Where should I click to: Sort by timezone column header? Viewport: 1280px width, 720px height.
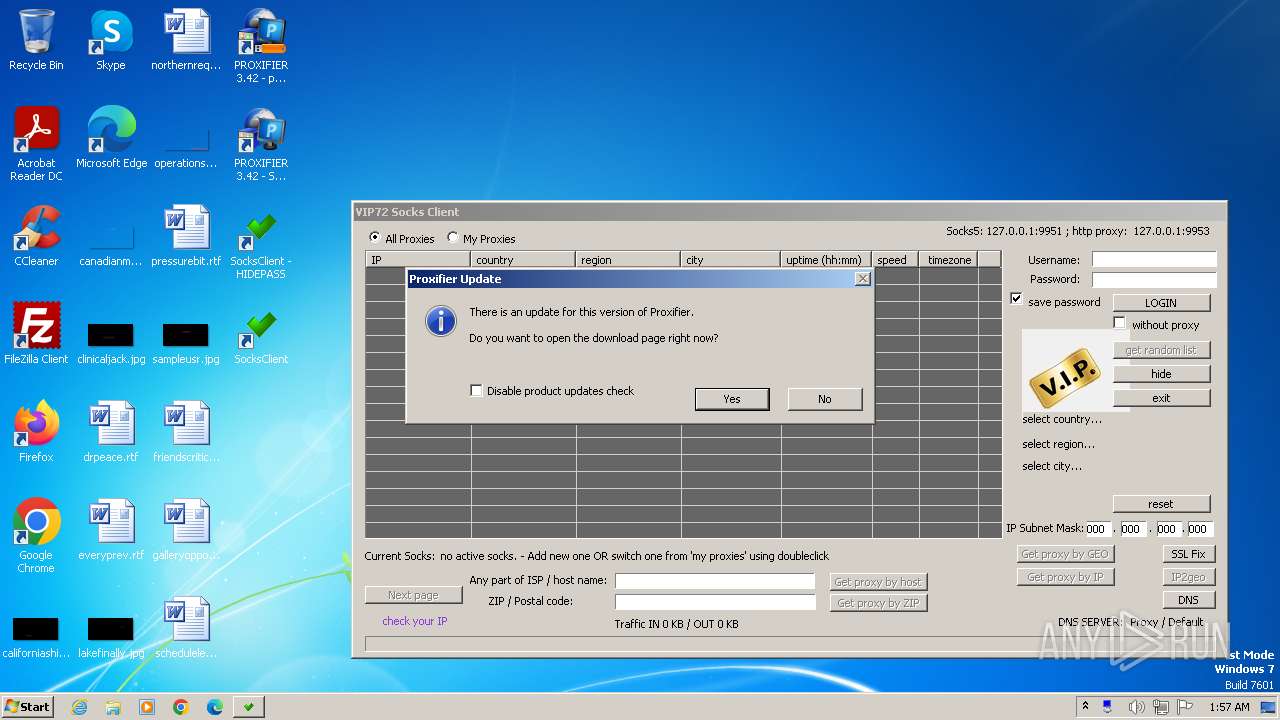click(x=948, y=260)
